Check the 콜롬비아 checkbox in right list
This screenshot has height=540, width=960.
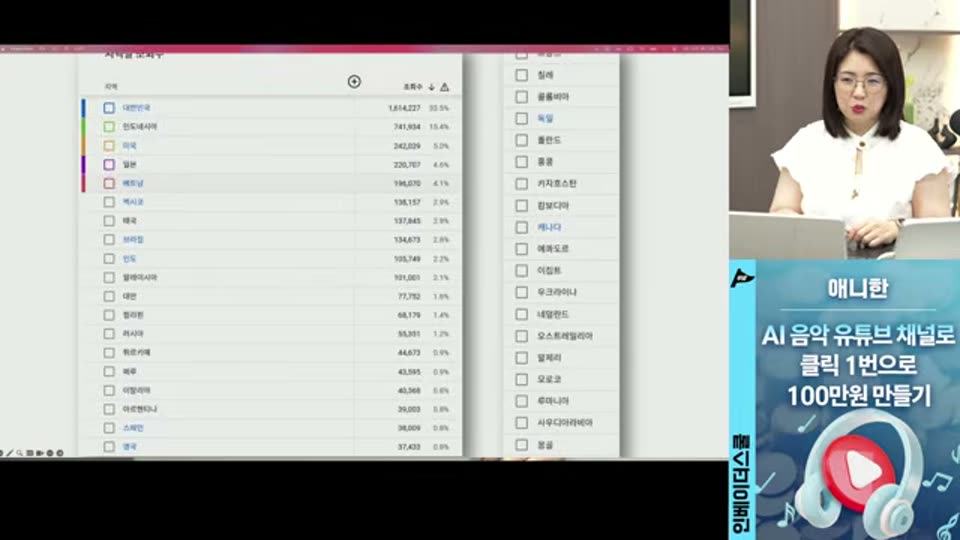(x=522, y=97)
